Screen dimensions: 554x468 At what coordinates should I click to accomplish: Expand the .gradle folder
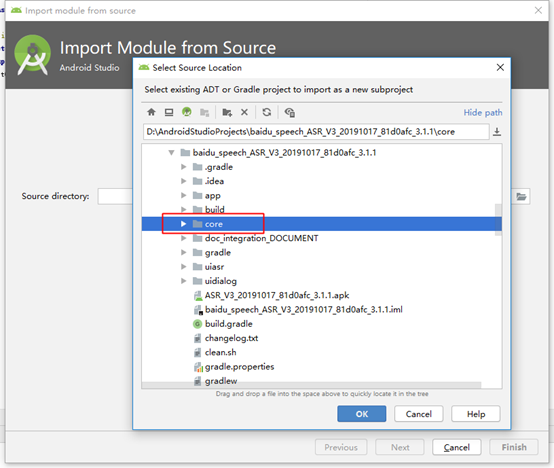(x=183, y=167)
